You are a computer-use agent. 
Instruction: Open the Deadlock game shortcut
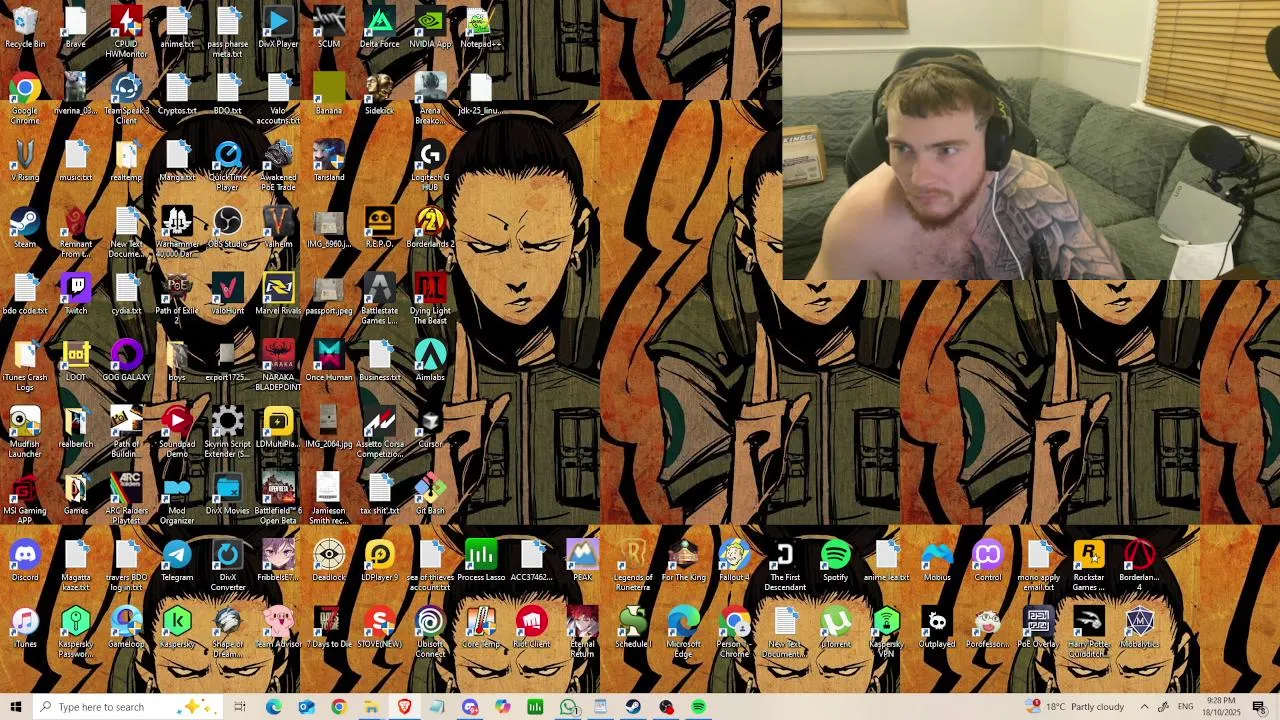pos(329,562)
